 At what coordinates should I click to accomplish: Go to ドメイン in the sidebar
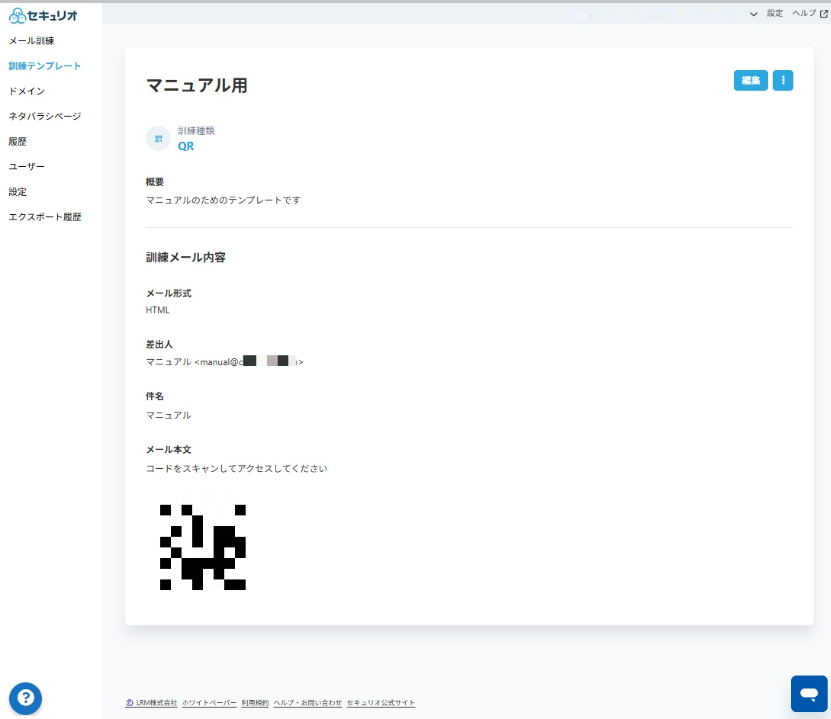click(26, 91)
